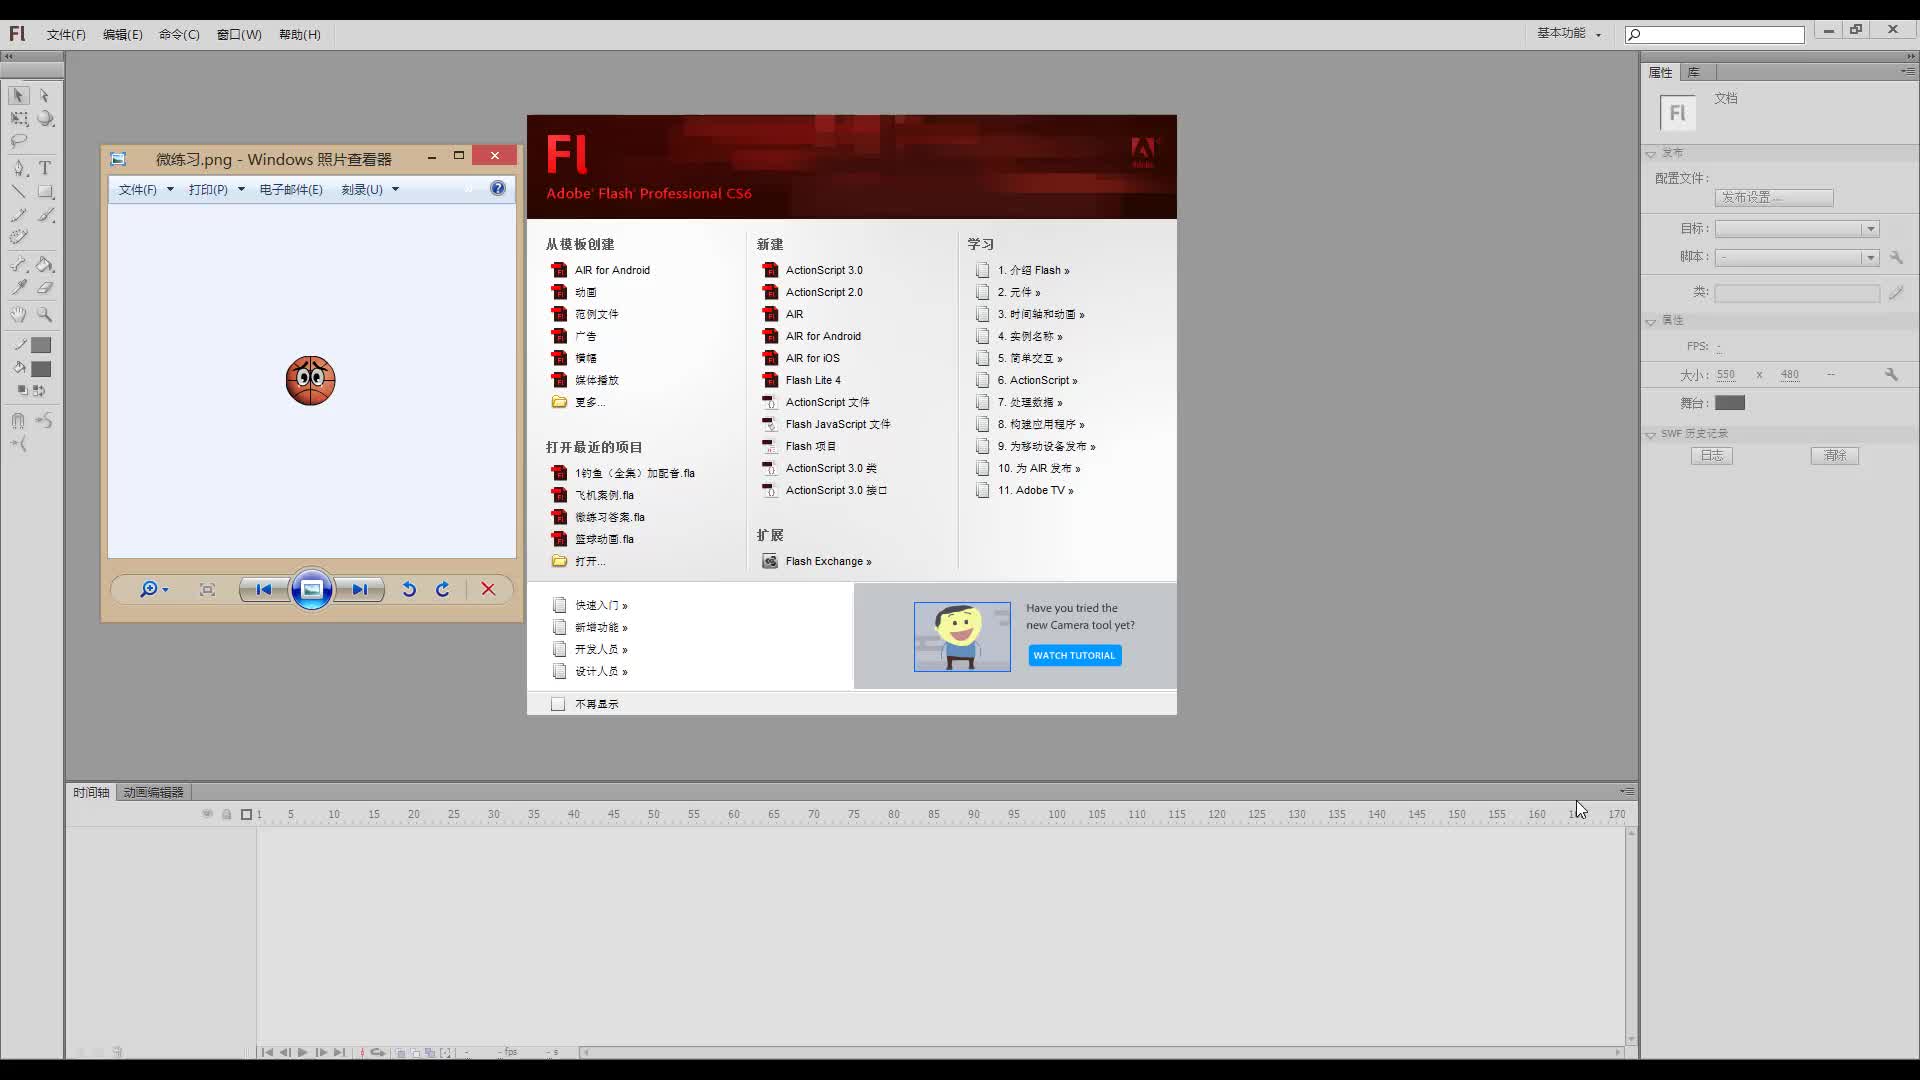This screenshot has height=1080, width=1920.
Task: Click the Stage color swatch
Action: [x=1730, y=403]
